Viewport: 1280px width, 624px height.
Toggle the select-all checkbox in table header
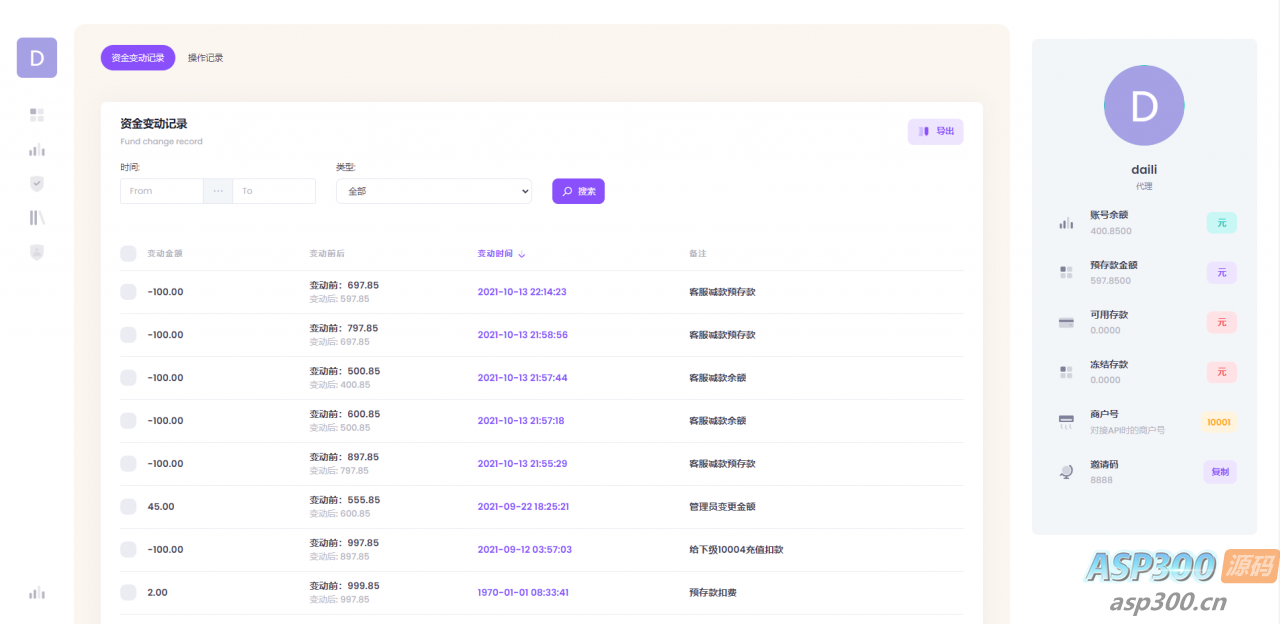click(128, 254)
